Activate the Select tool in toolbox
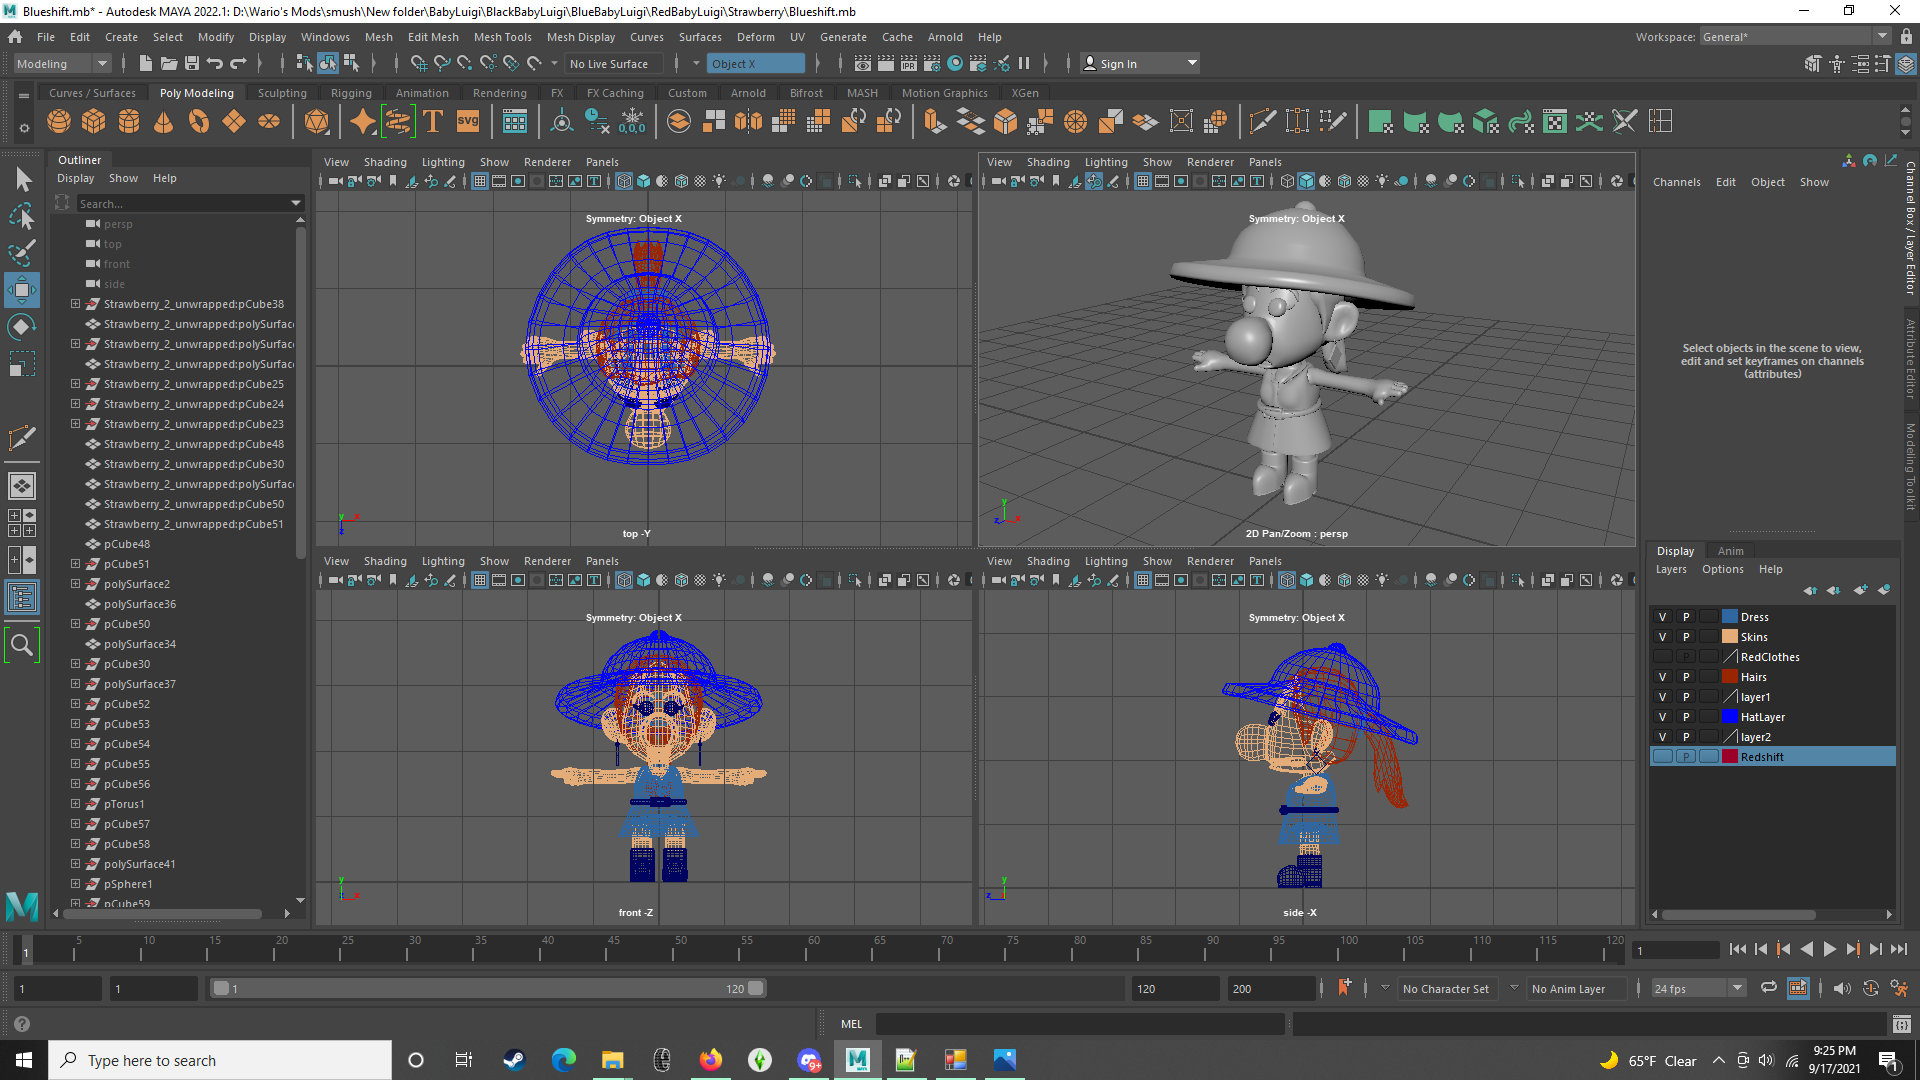The height and width of the screenshot is (1080, 1920). coord(22,180)
